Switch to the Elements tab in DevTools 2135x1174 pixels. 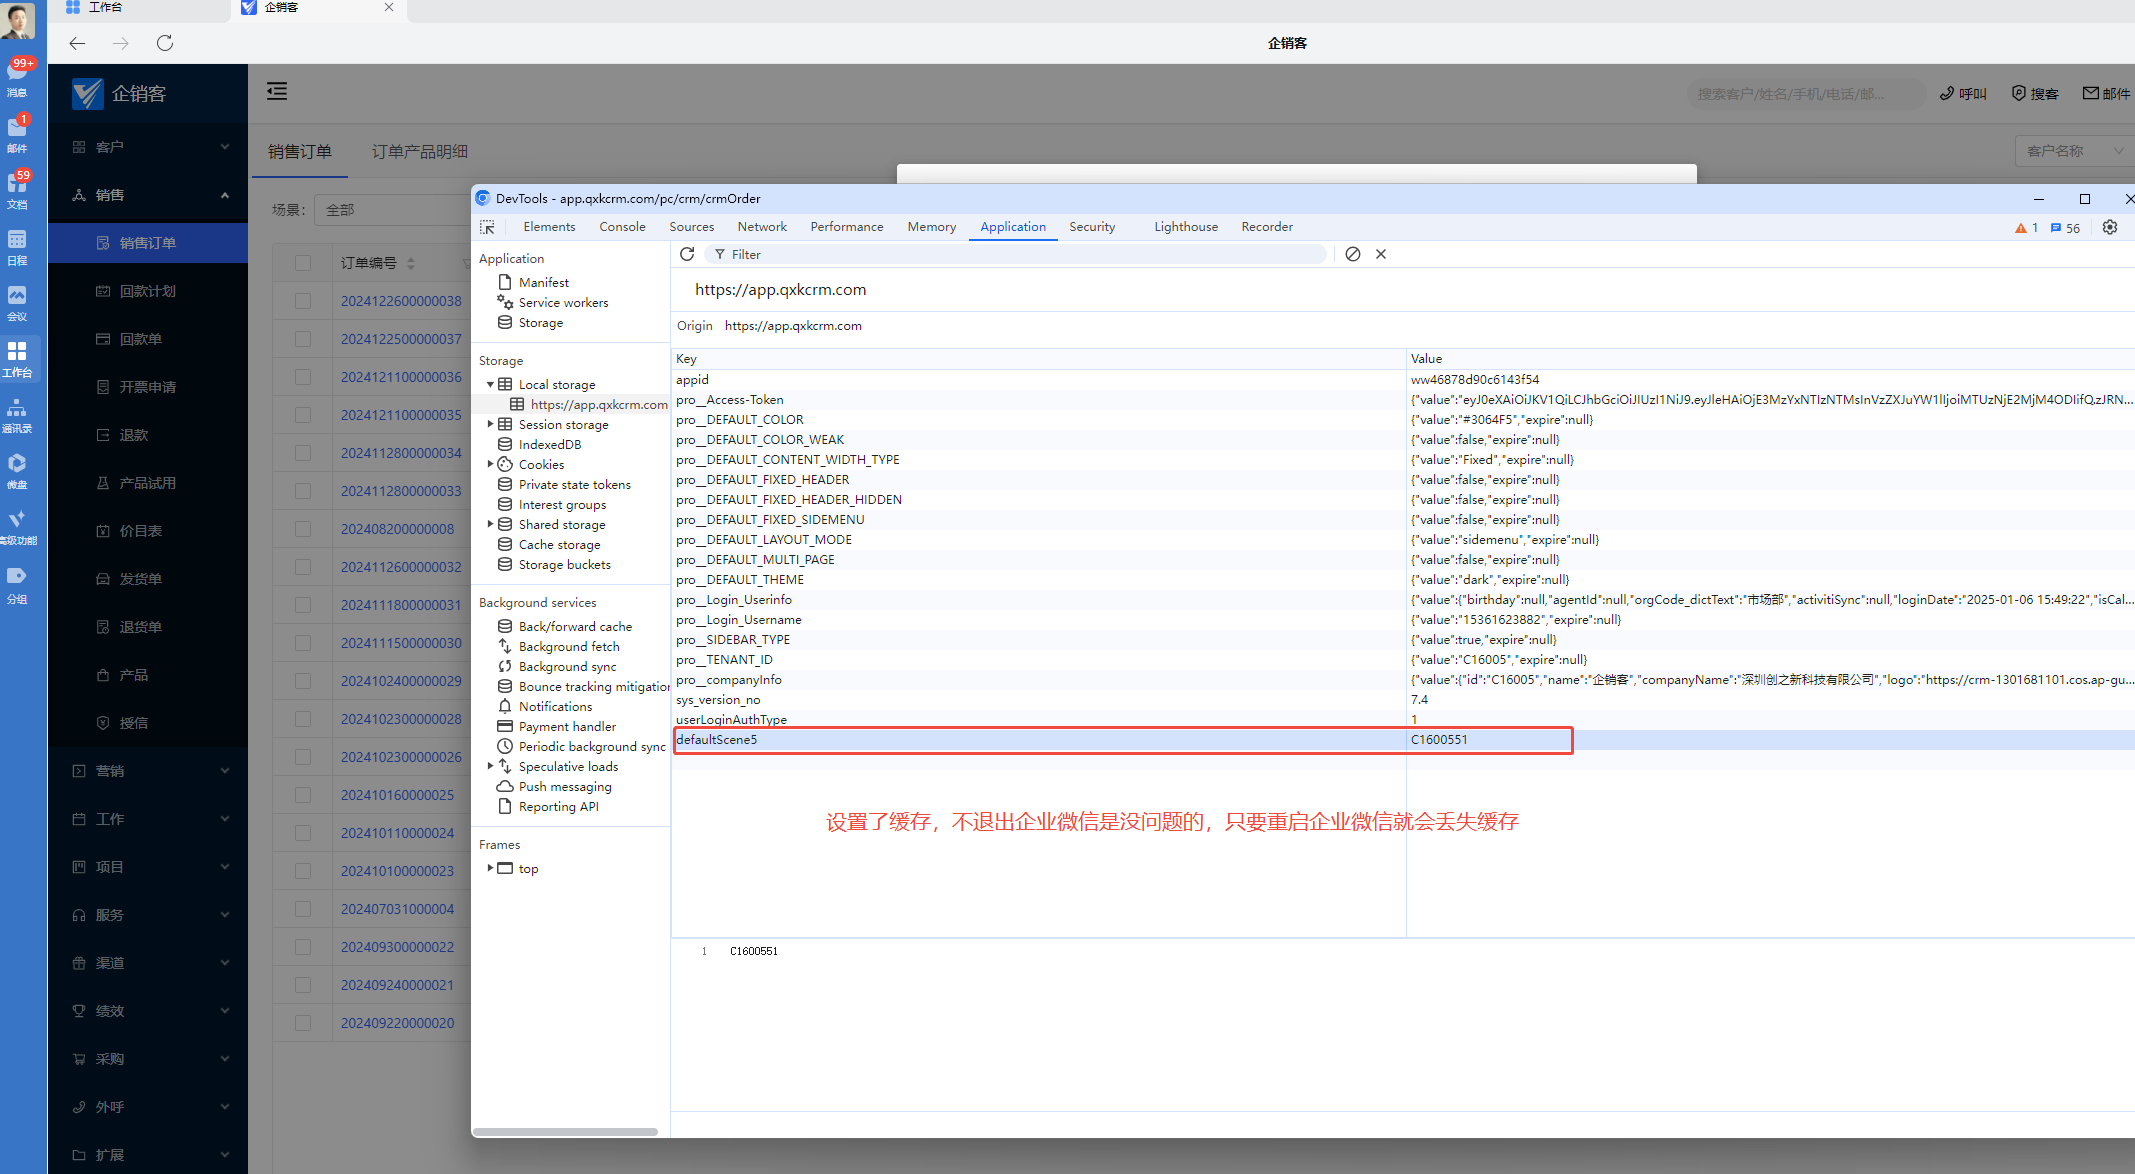(x=549, y=227)
